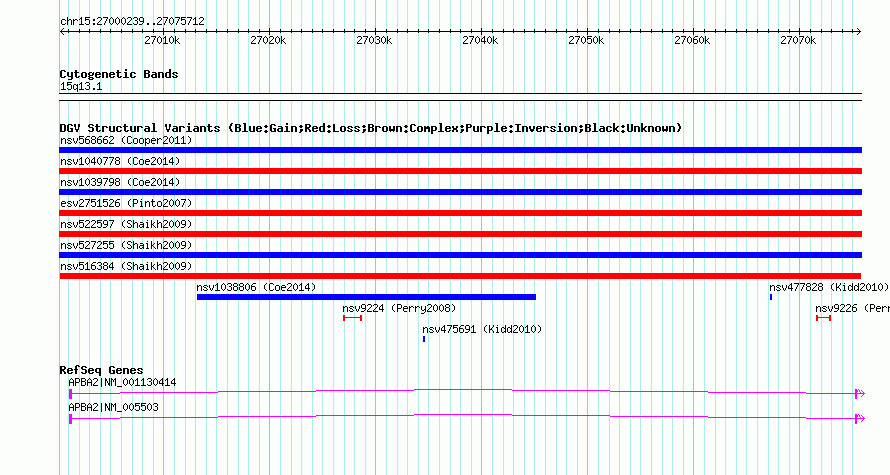
Task: Open nsv516384 (Shaikh2009) label
Action: 126,266
